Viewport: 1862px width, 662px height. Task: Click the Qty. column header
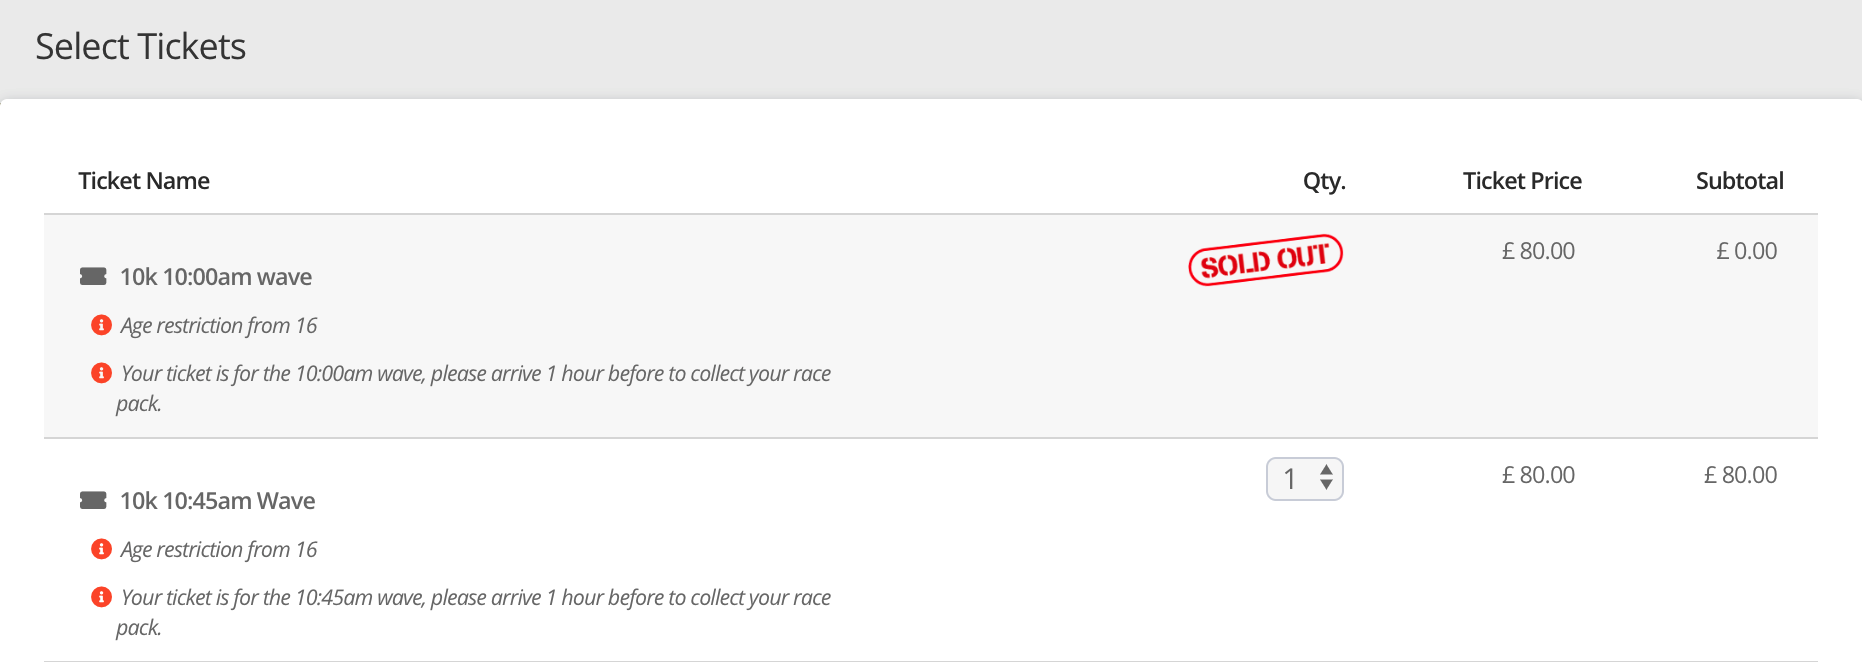click(x=1324, y=181)
